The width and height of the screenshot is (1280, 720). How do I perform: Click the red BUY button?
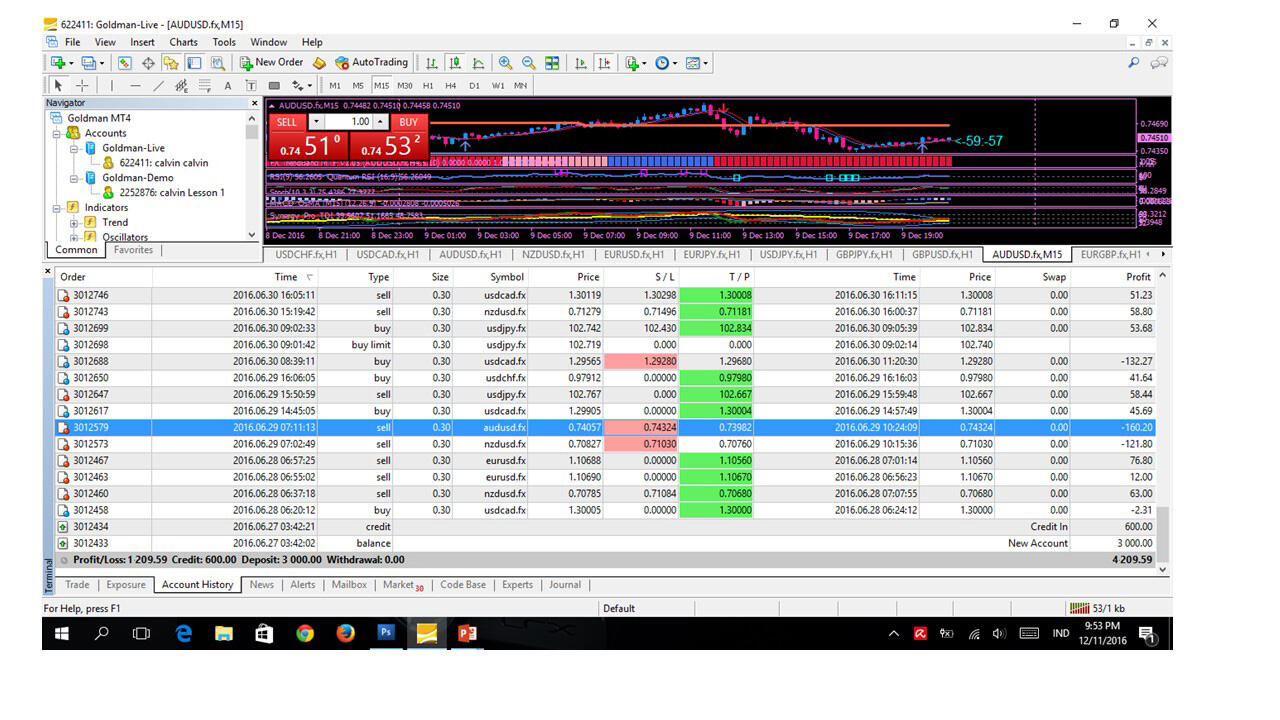408,122
